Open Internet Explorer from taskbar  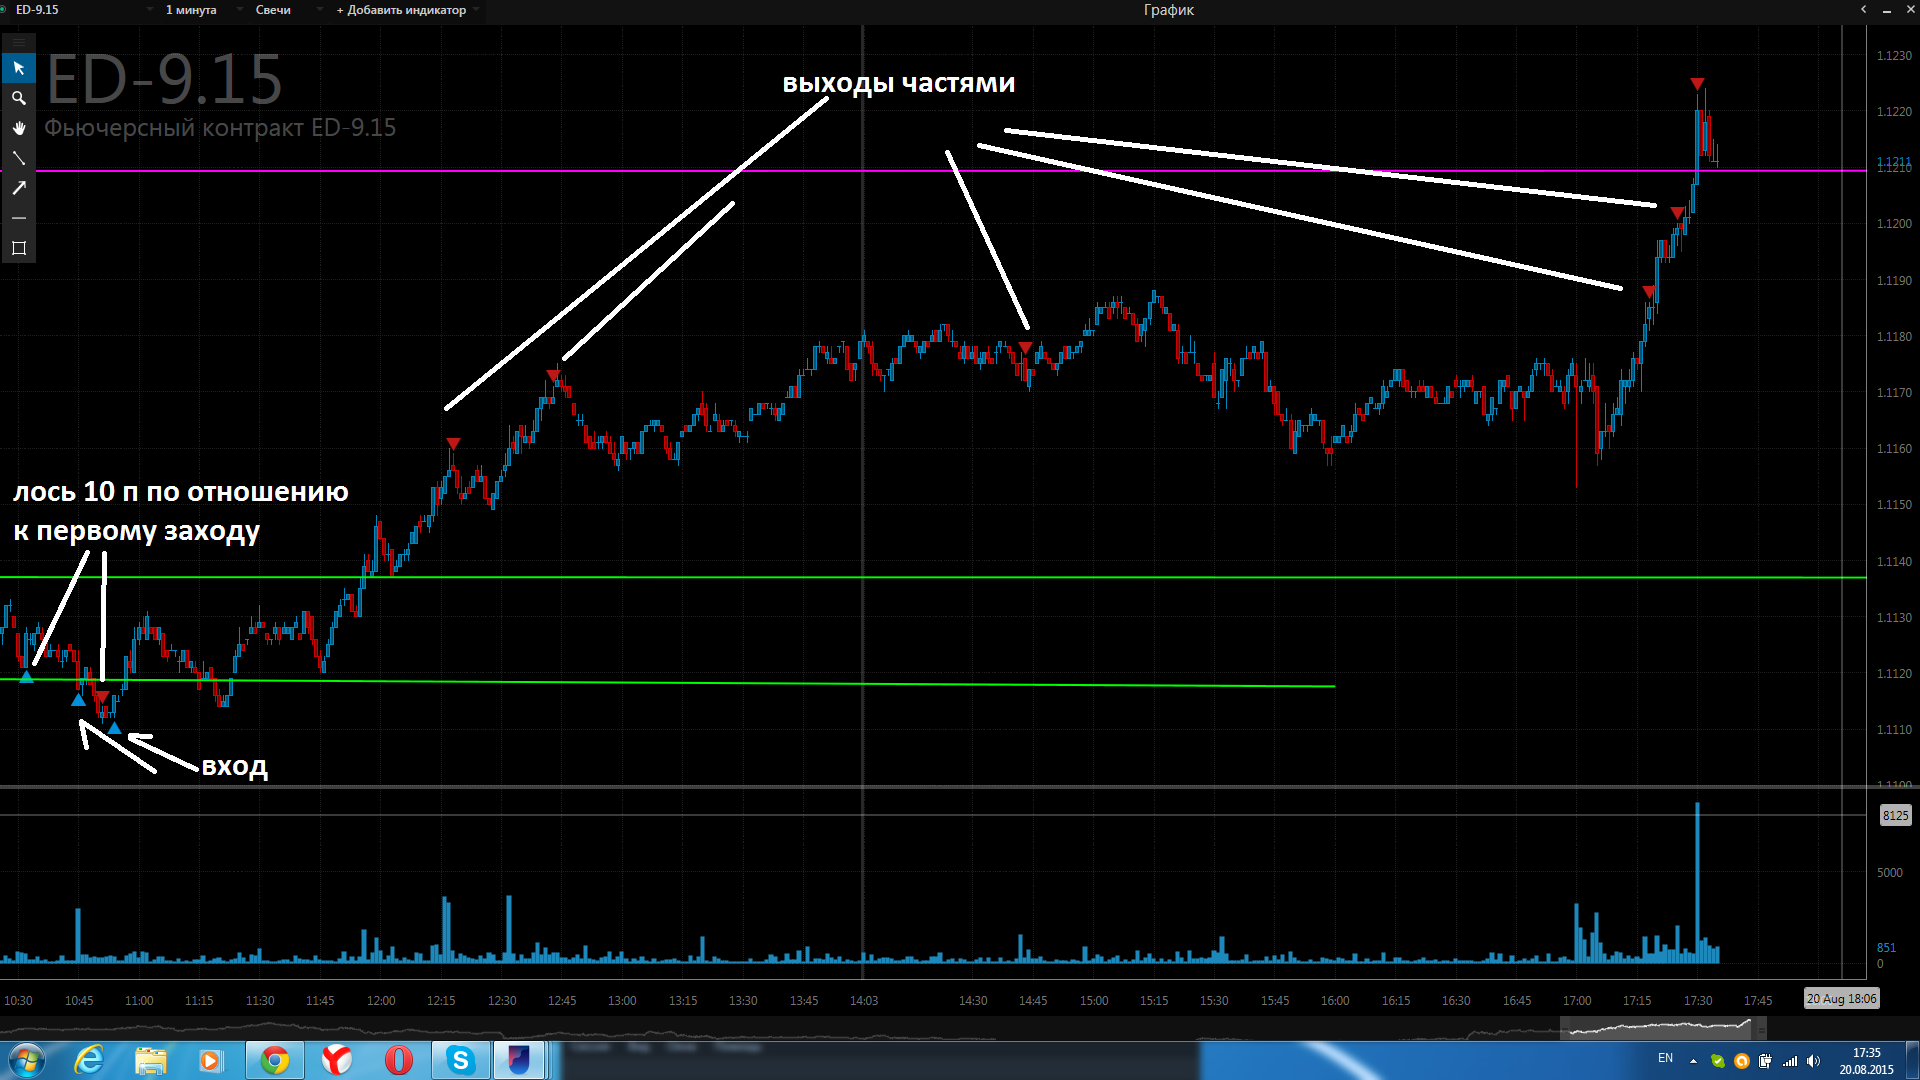coord(89,1060)
